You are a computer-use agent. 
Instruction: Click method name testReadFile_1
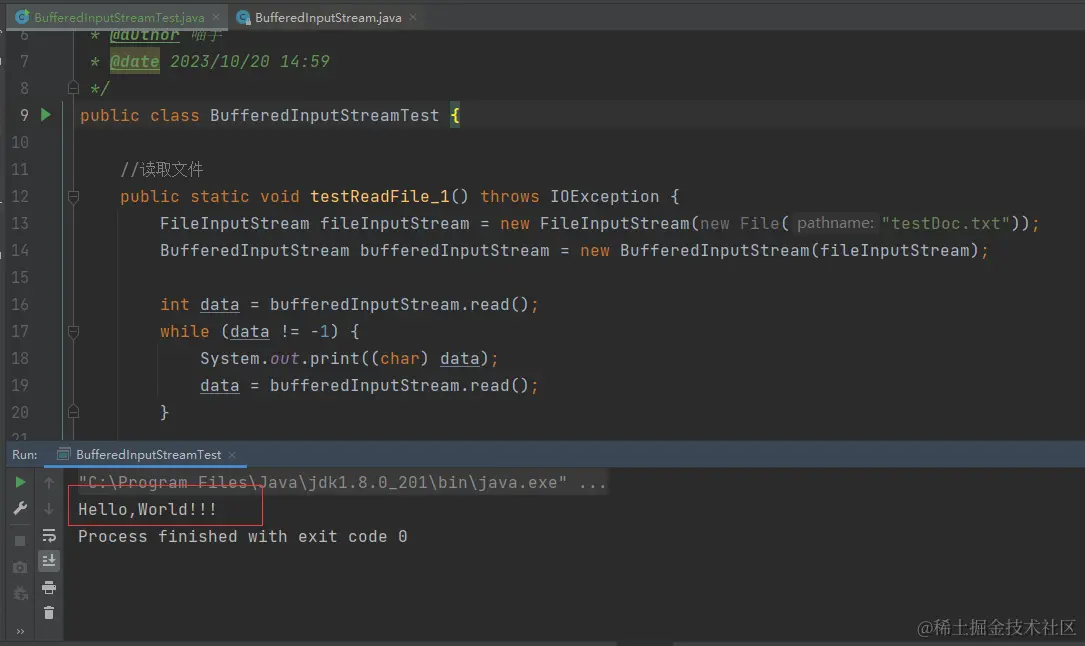point(380,196)
